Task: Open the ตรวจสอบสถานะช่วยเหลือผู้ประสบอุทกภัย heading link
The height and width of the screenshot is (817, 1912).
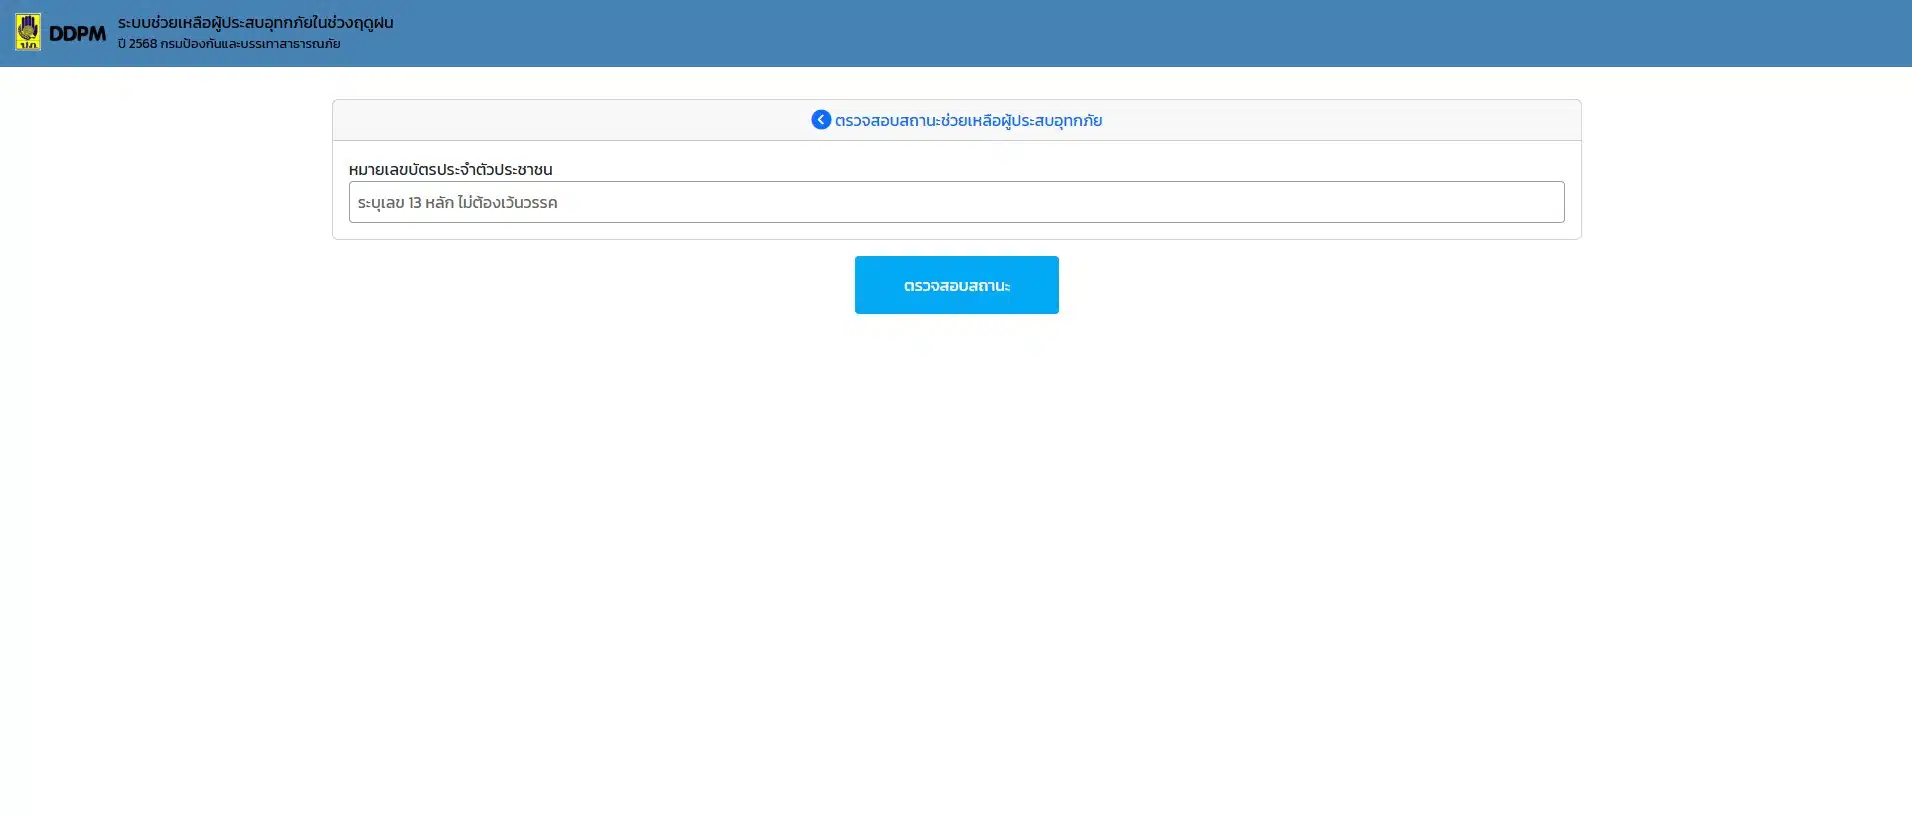Action: [x=968, y=121]
